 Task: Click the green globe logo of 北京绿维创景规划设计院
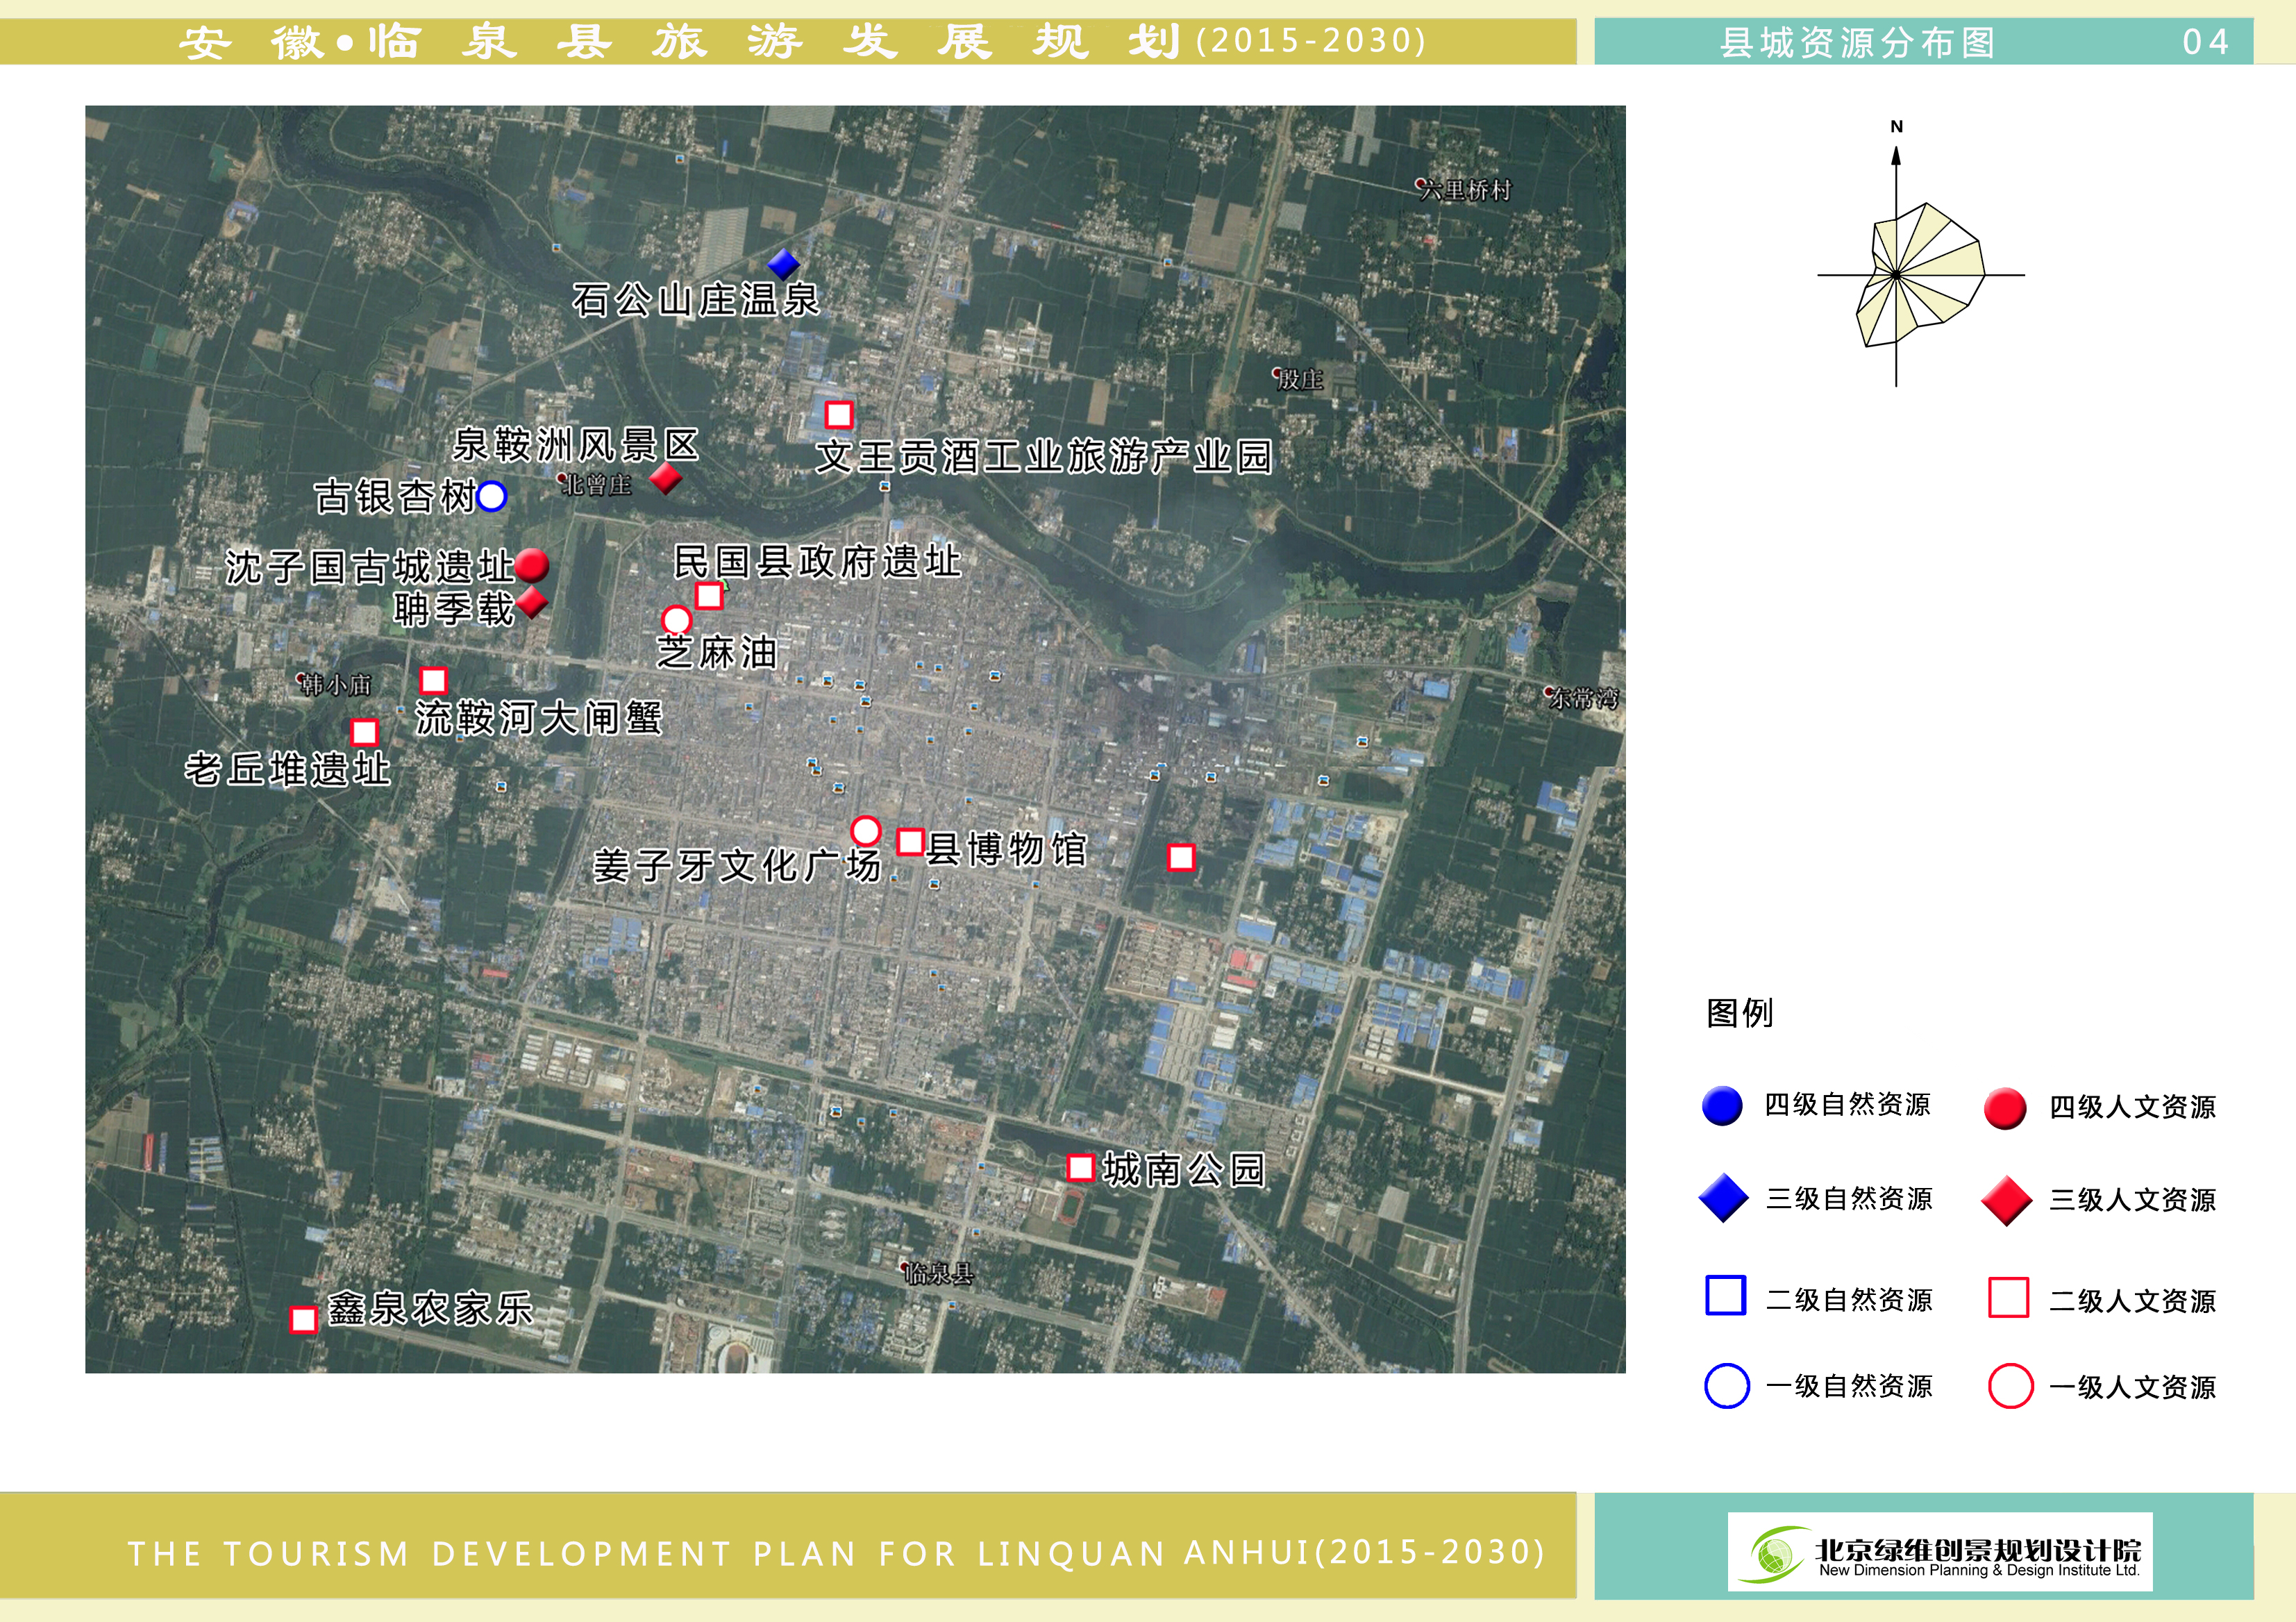1775,1555
